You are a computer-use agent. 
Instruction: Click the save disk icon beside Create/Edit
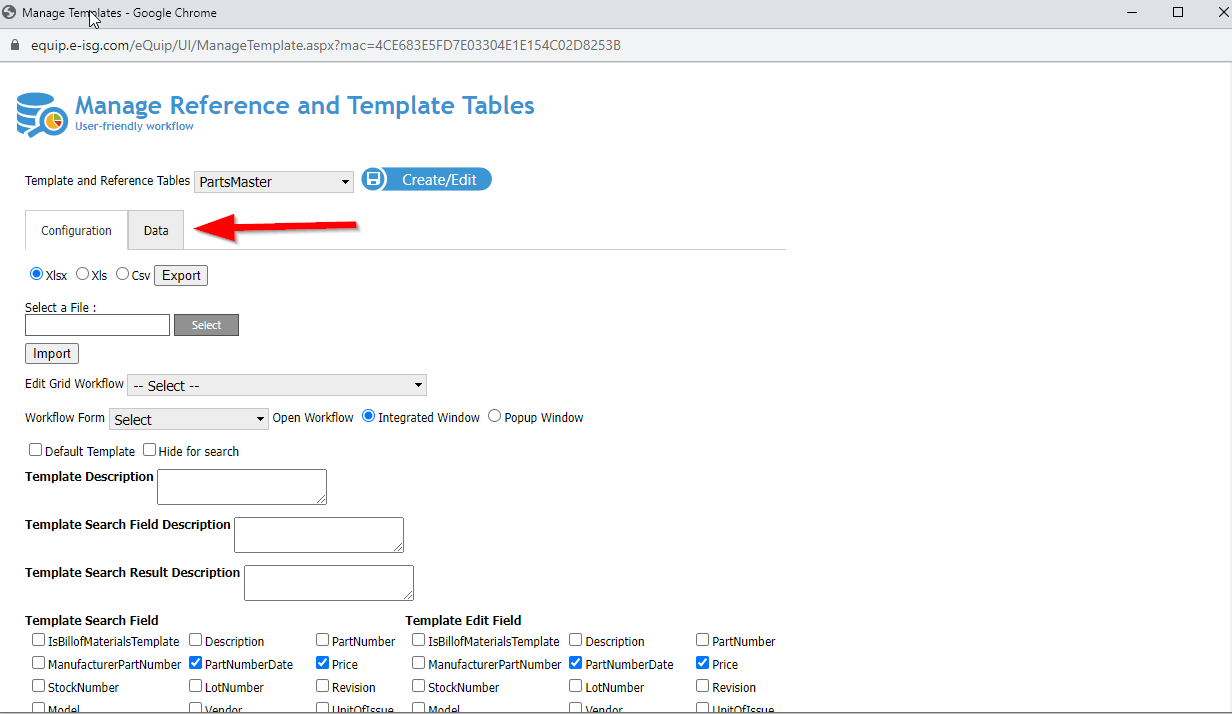pyautogui.click(x=374, y=179)
